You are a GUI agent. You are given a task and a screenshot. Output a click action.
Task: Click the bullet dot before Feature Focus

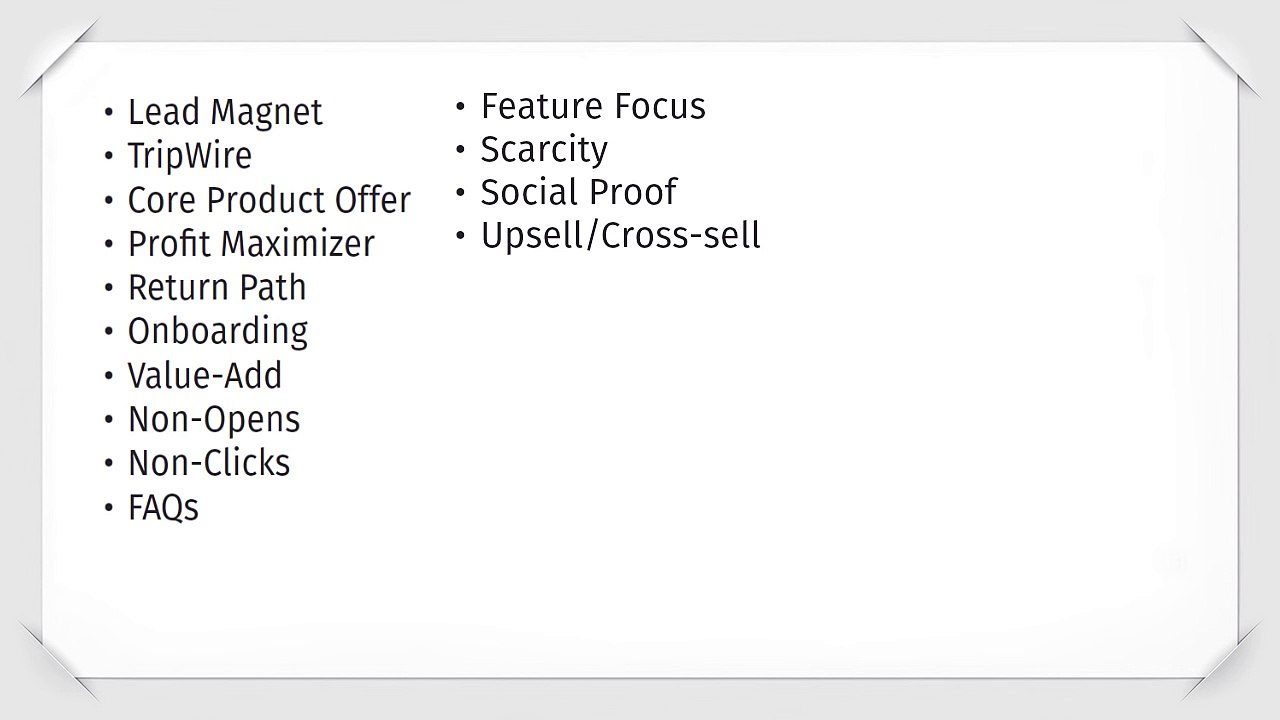coord(461,106)
